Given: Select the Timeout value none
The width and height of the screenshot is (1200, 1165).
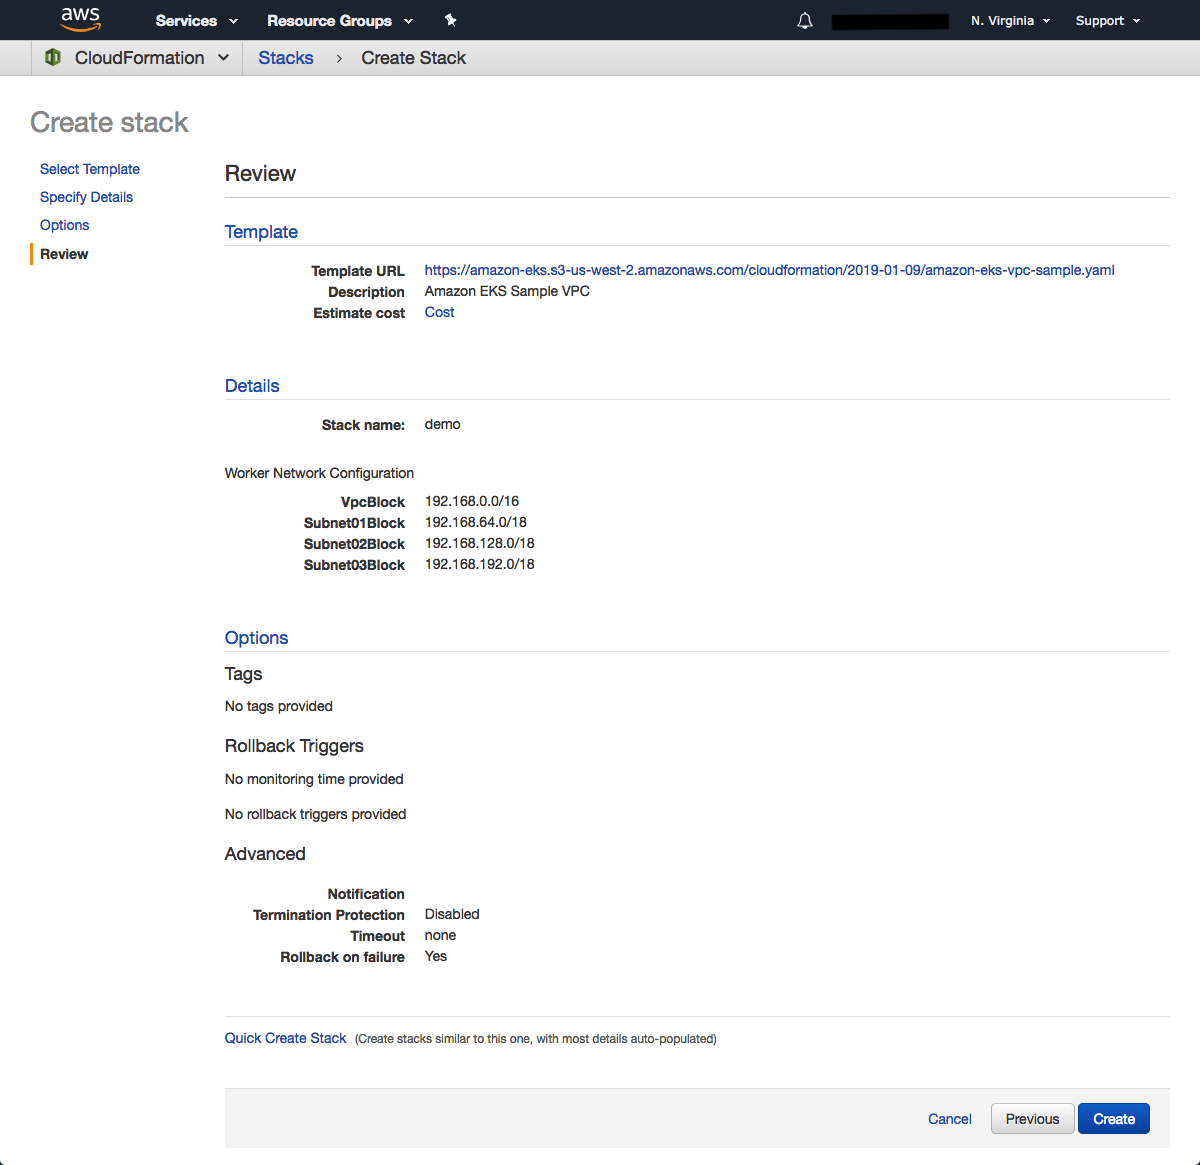Looking at the screenshot, I should click(440, 935).
